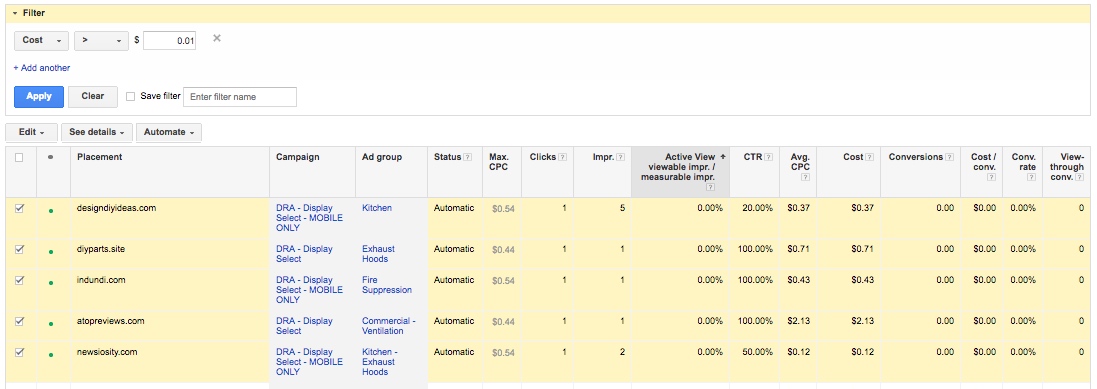Remove the Cost filter with the X icon
Screen dimensions: 1097x389
[217, 38]
